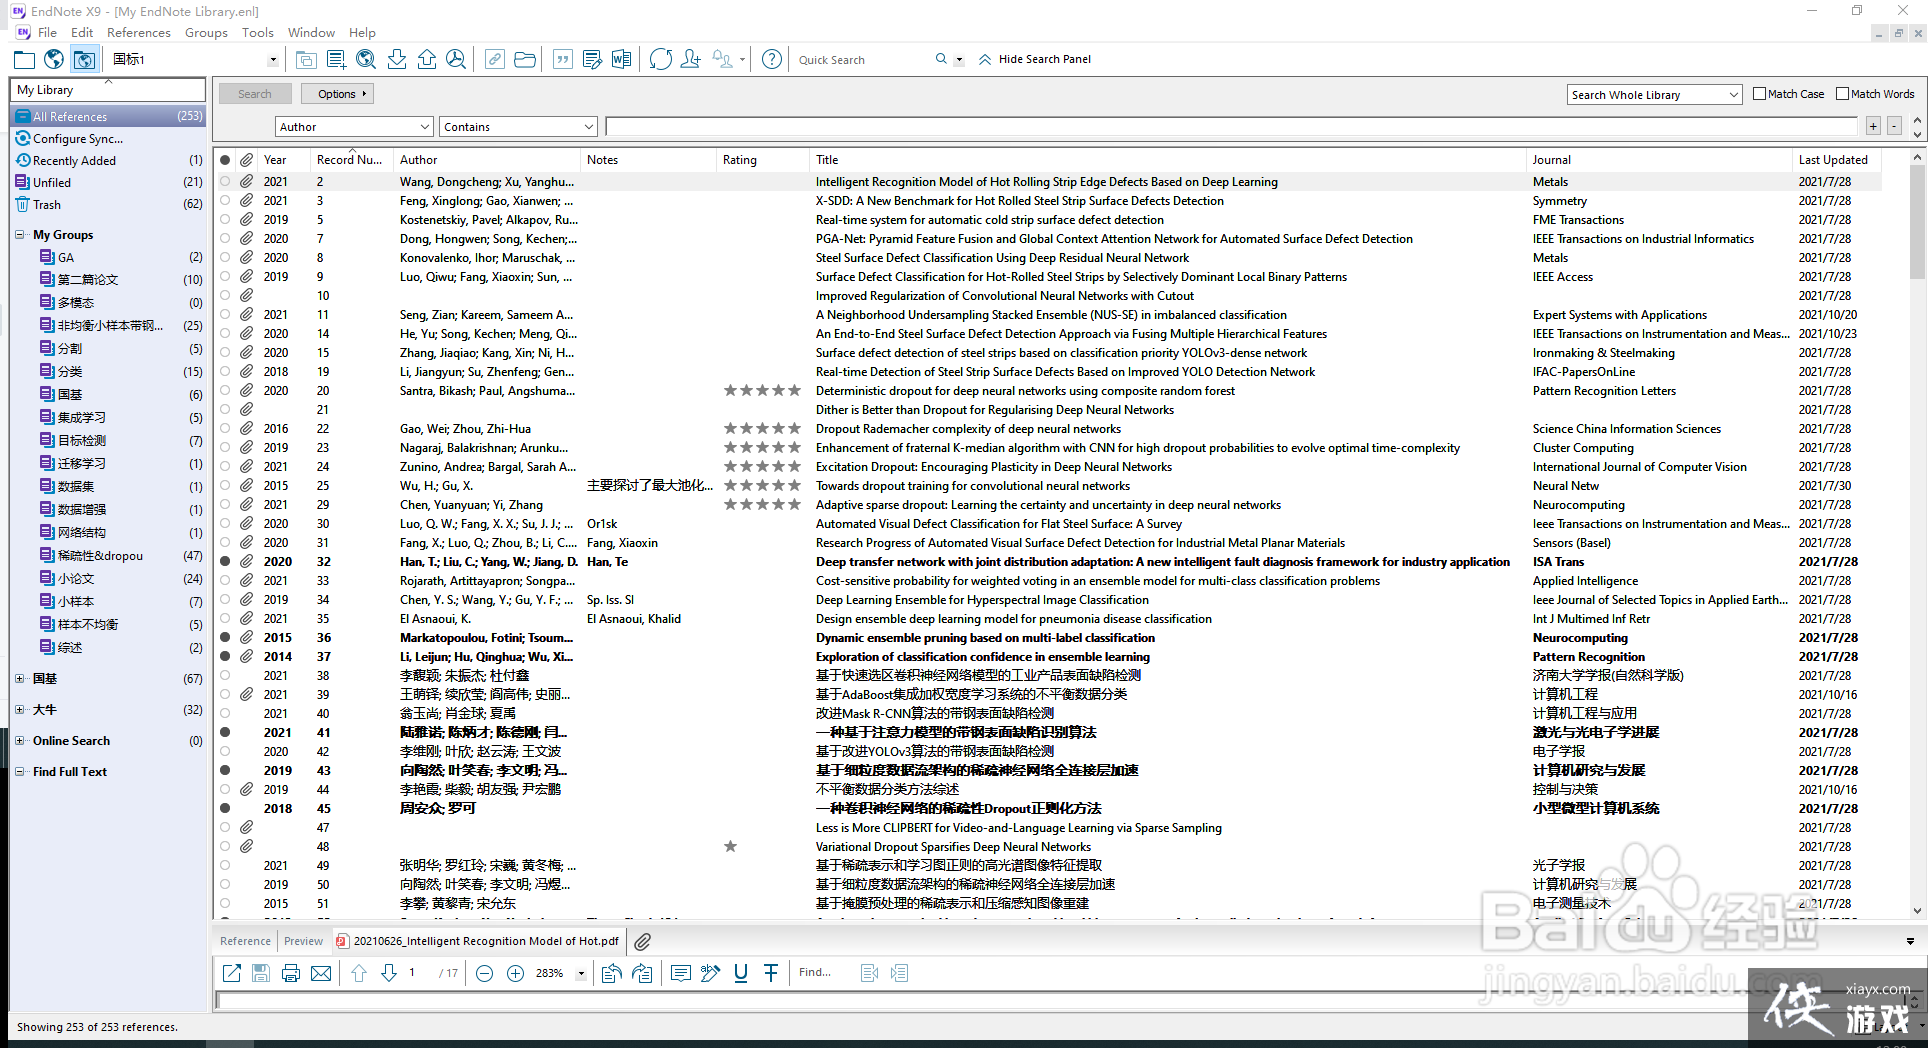Click the Sync Library icon

[660, 60]
